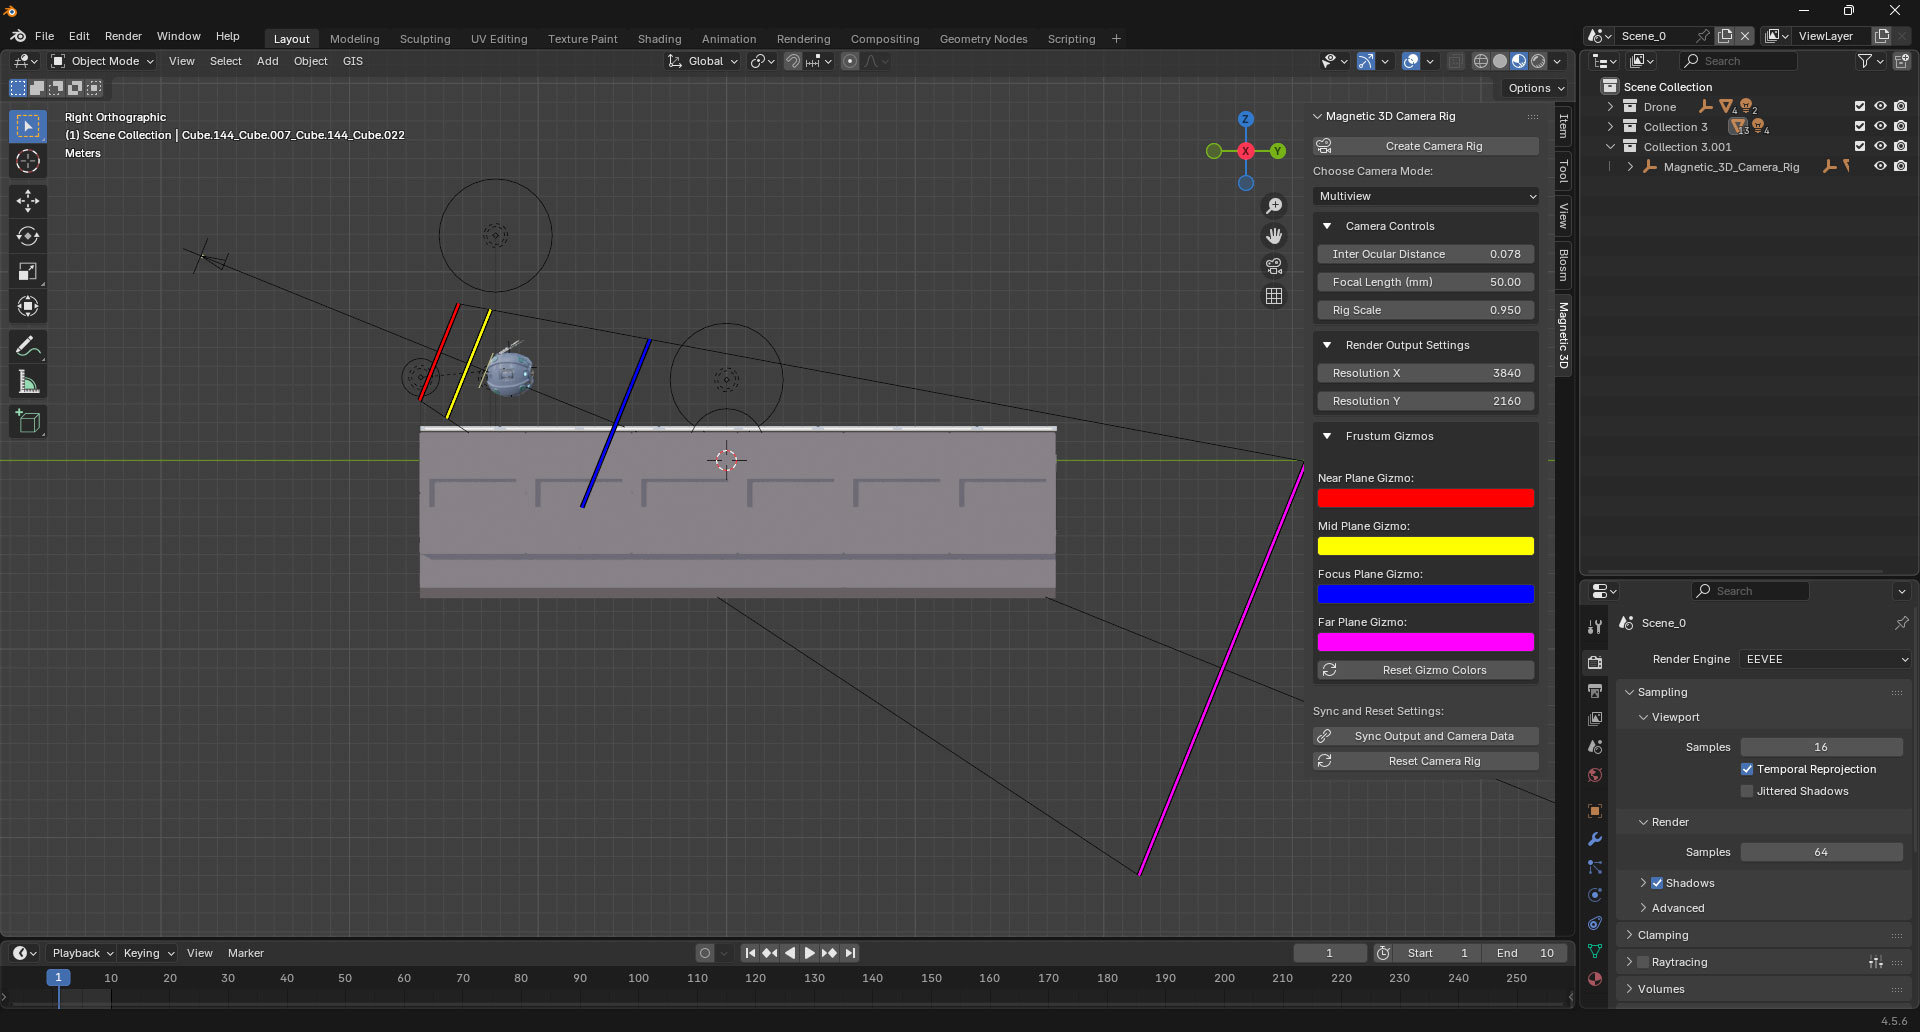
Task: Switch to the Shading workspace tab
Action: pyautogui.click(x=659, y=39)
